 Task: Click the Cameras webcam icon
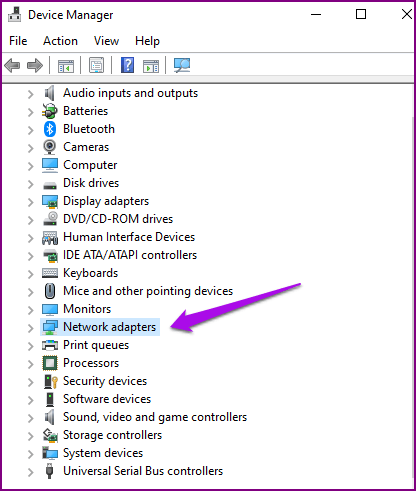(50, 147)
